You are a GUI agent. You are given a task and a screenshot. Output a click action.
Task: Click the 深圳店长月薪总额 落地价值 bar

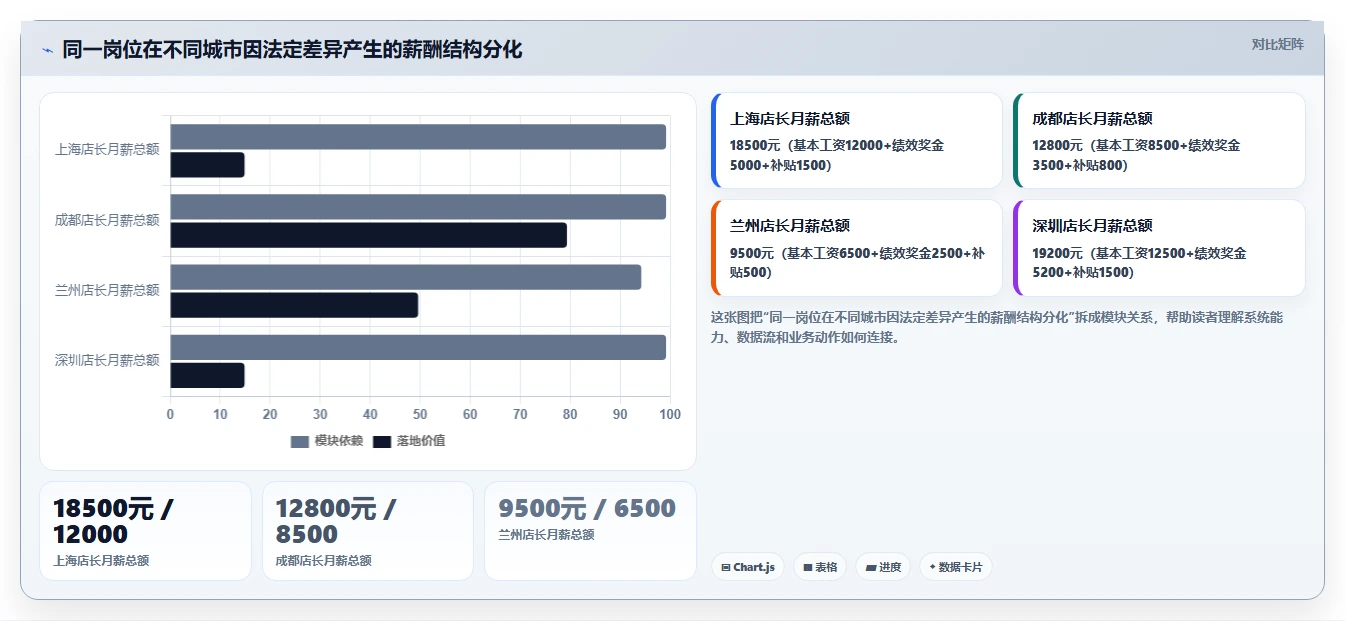[207, 375]
